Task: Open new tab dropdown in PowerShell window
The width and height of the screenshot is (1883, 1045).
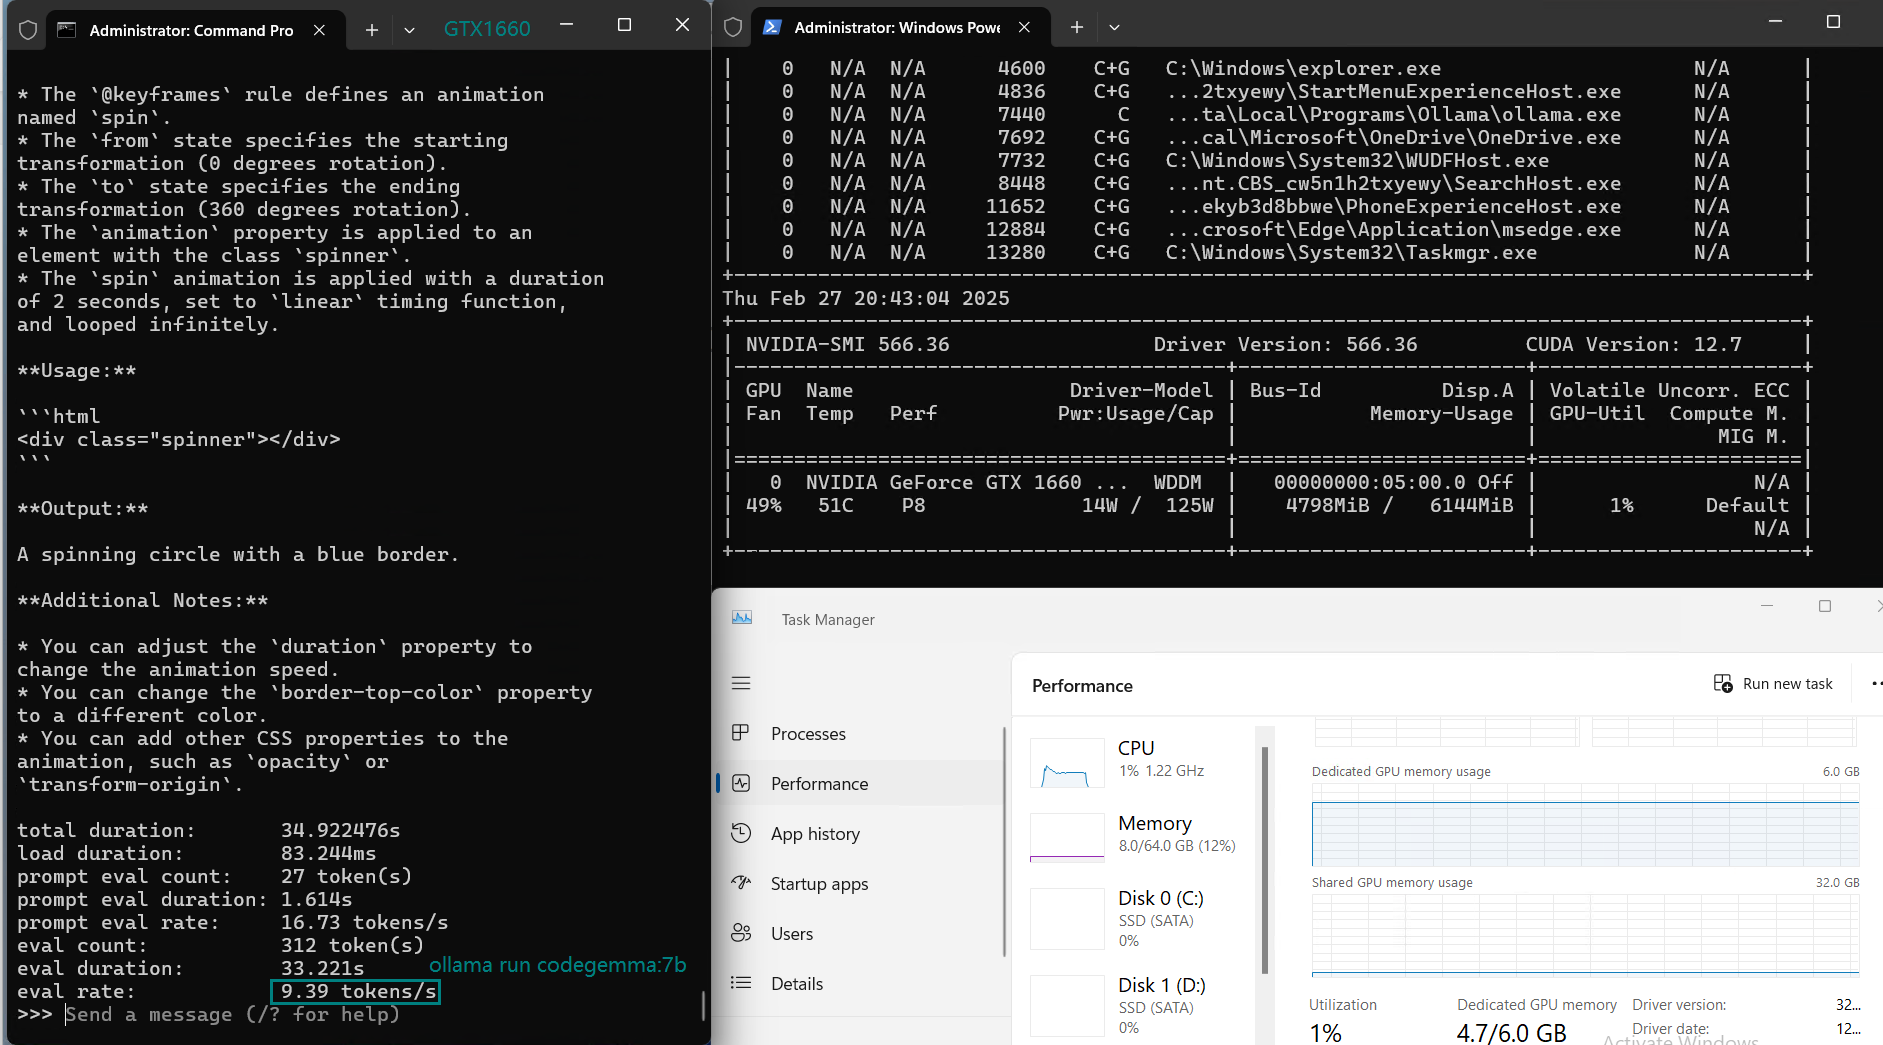Action: click(x=1114, y=28)
